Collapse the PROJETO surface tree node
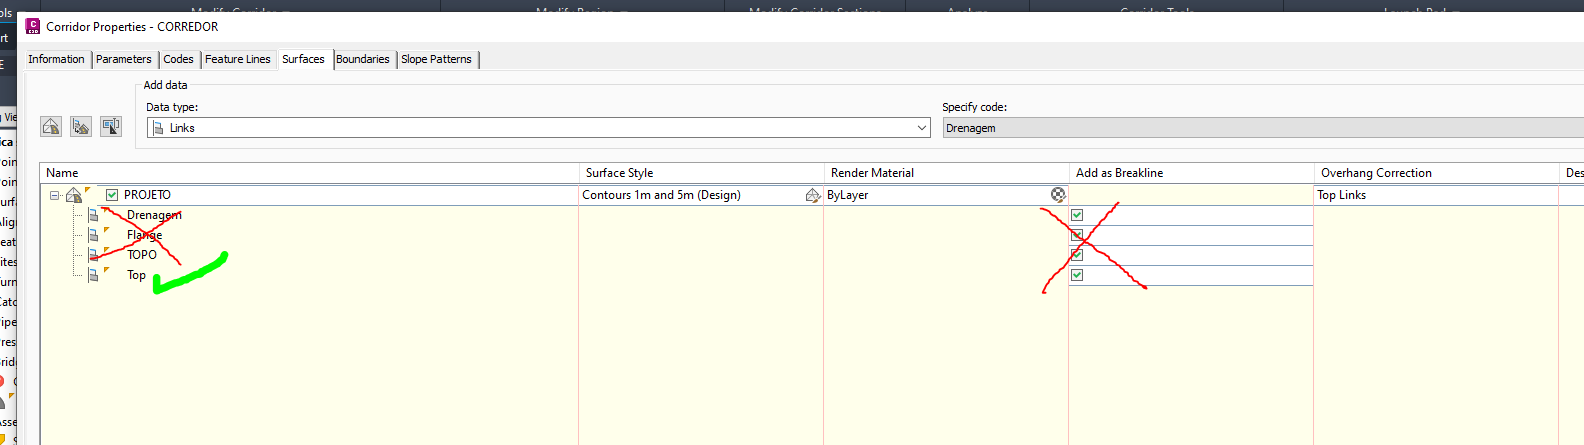 tap(55, 195)
